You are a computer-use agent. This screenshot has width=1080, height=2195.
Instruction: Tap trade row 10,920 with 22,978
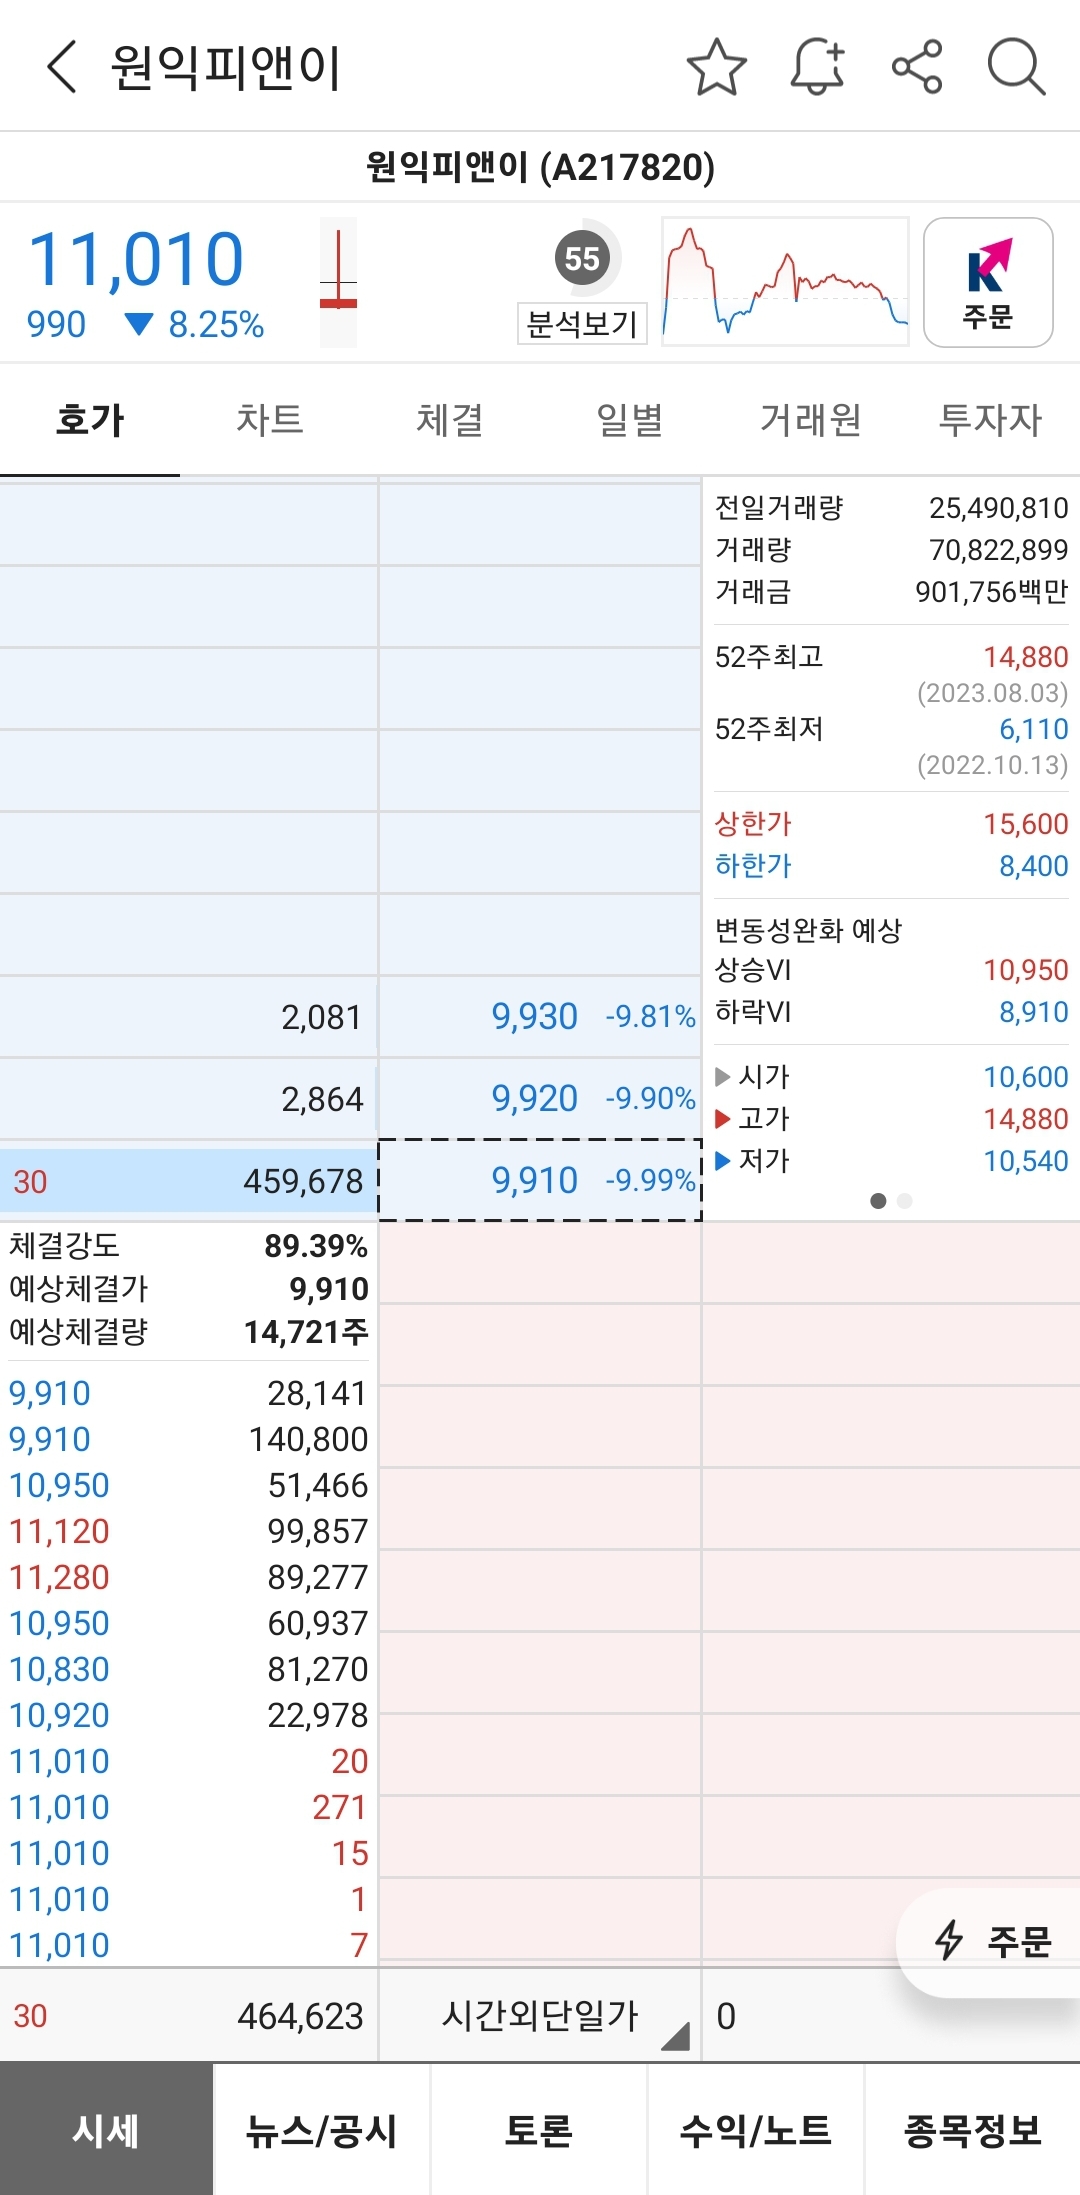click(x=189, y=1715)
